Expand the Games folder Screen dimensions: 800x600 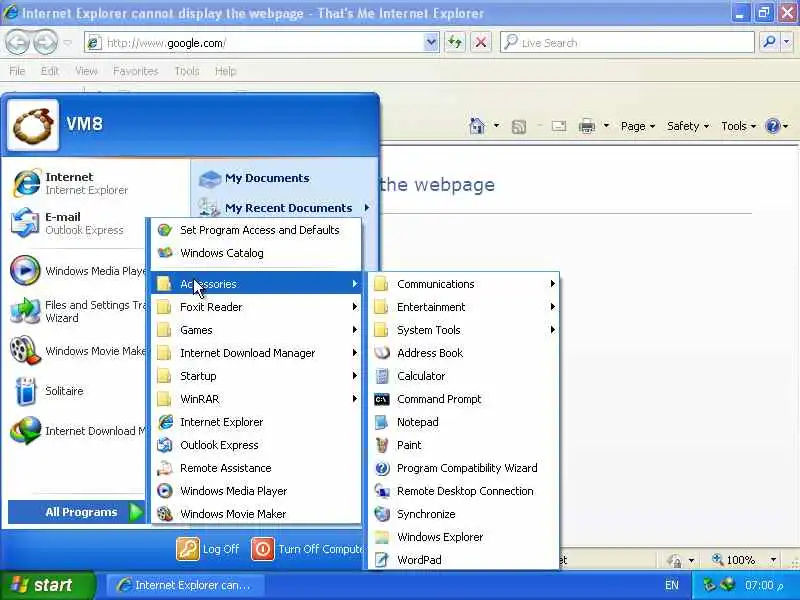tap(257, 330)
